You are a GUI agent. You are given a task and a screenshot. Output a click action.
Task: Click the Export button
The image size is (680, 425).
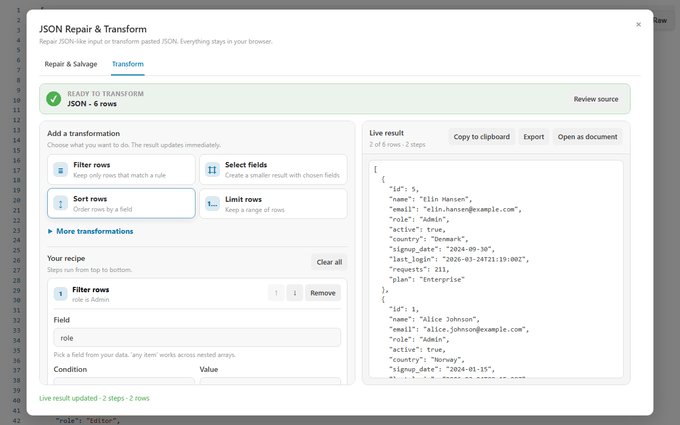(x=533, y=137)
